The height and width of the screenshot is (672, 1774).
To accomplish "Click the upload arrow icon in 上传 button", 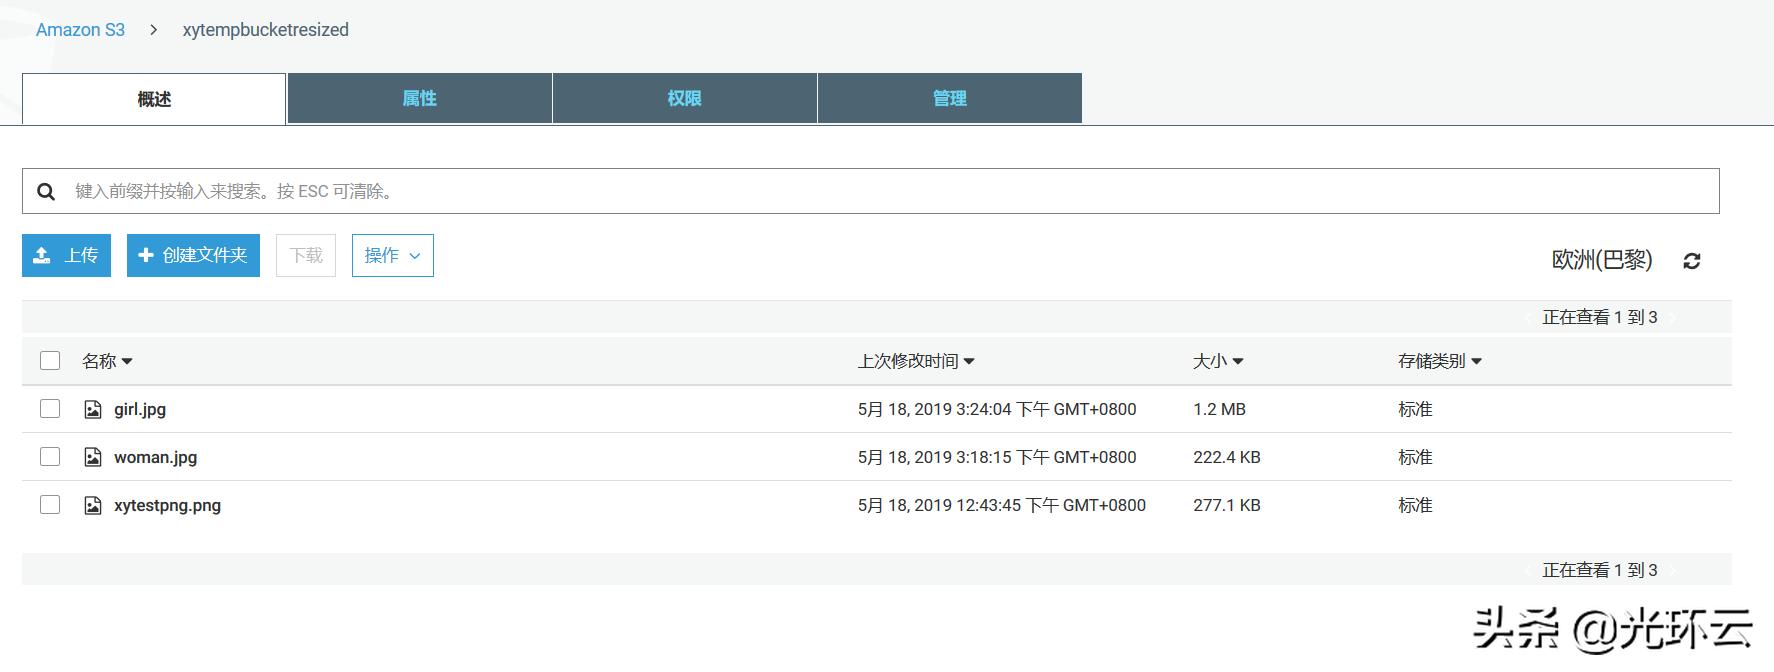I will click(42, 256).
